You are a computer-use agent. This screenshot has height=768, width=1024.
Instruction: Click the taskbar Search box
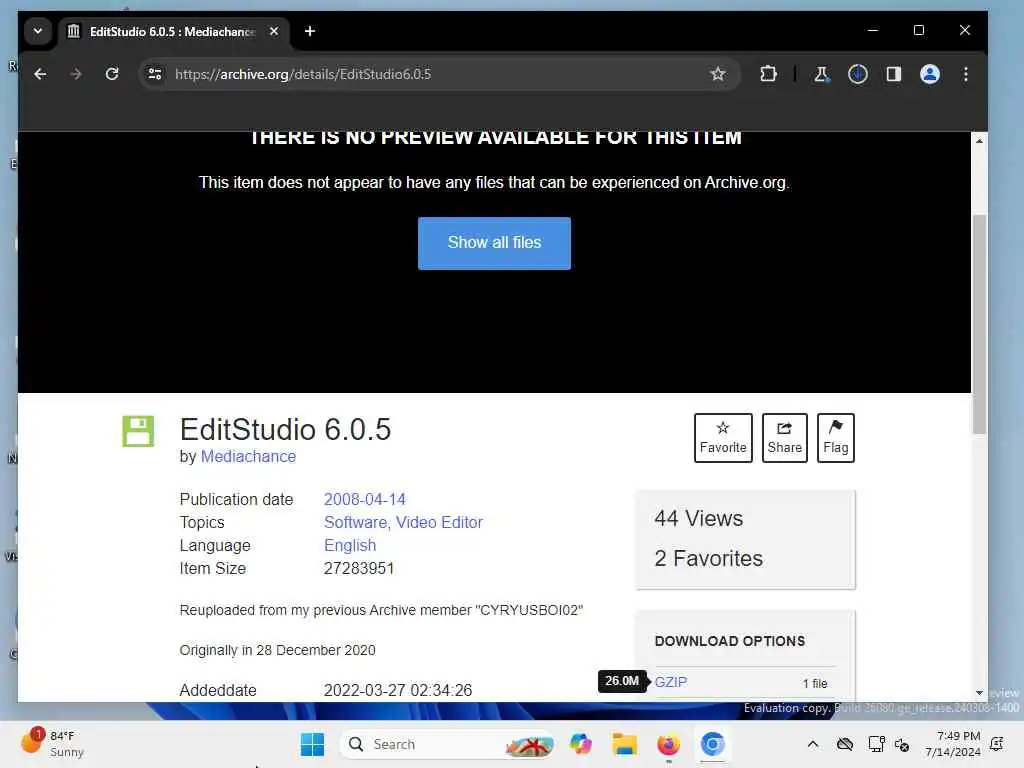tap(448, 744)
